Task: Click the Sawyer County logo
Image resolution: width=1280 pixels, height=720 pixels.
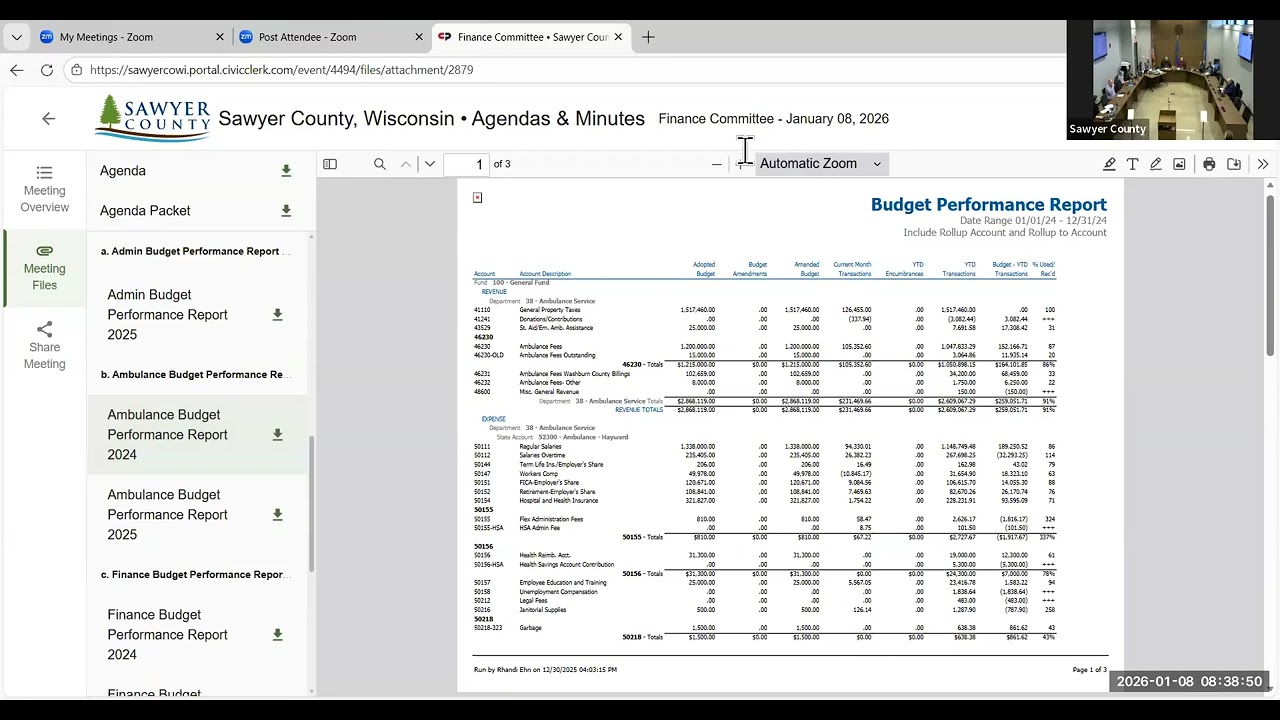Action: pyautogui.click(x=153, y=118)
